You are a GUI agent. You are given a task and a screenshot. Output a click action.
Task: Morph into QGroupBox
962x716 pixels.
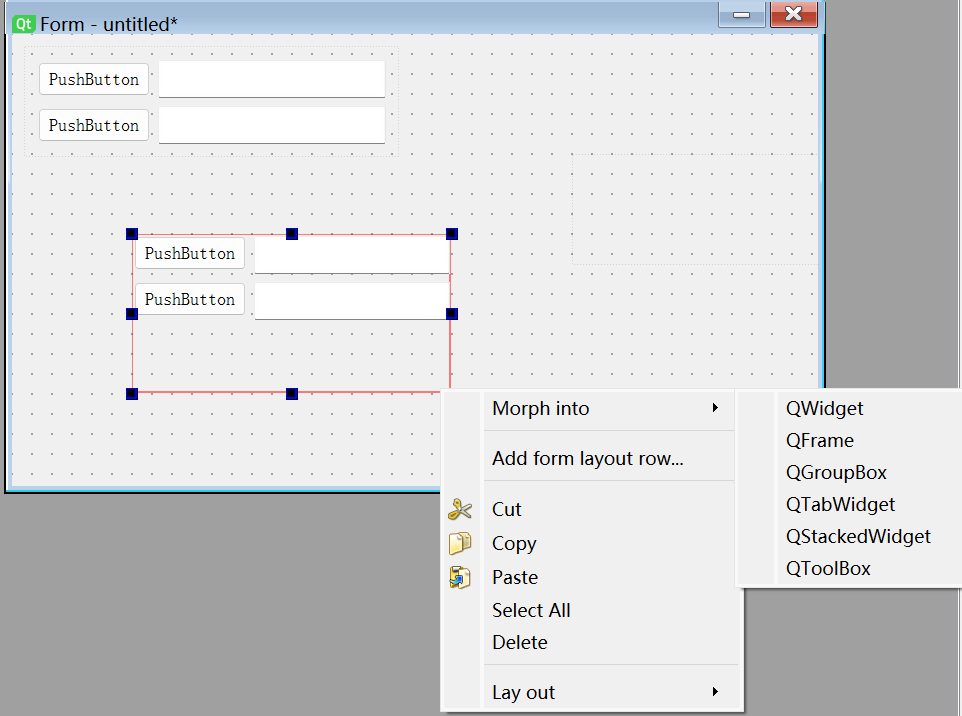tap(836, 472)
